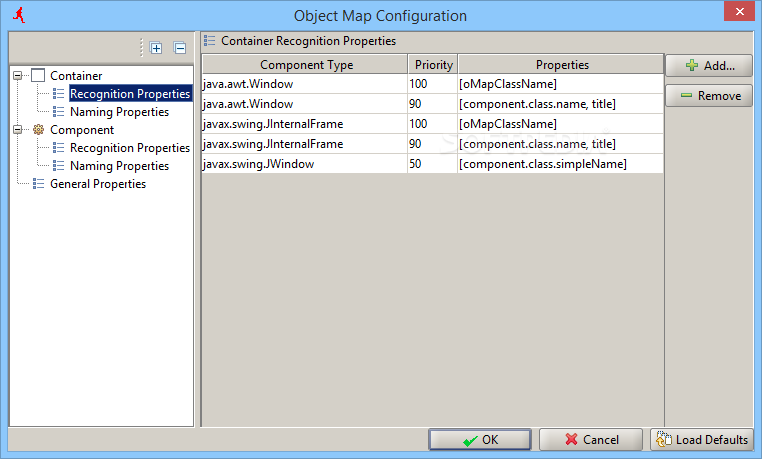Screen dimensions: 762x459
Task: Select Recognition Properties under Container
Action: tap(130, 94)
